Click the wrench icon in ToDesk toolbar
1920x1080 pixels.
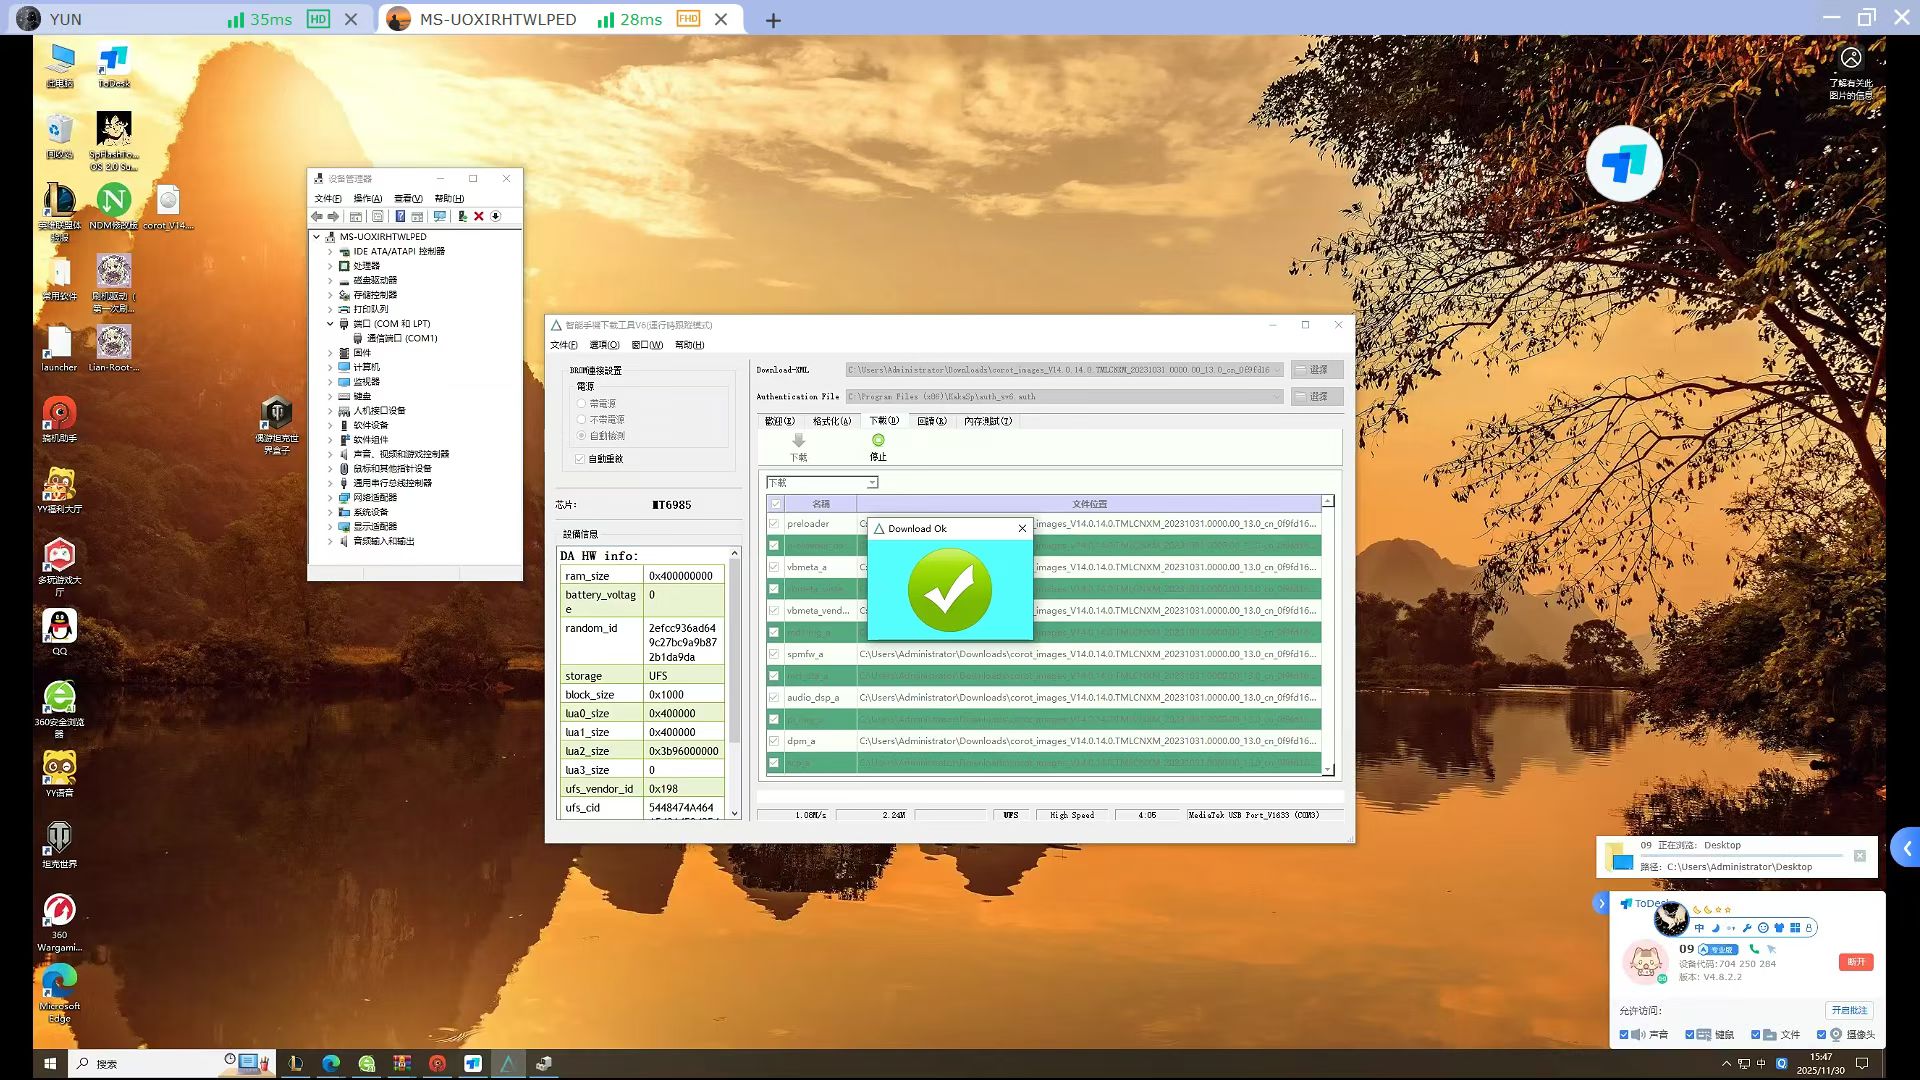coord(1747,928)
